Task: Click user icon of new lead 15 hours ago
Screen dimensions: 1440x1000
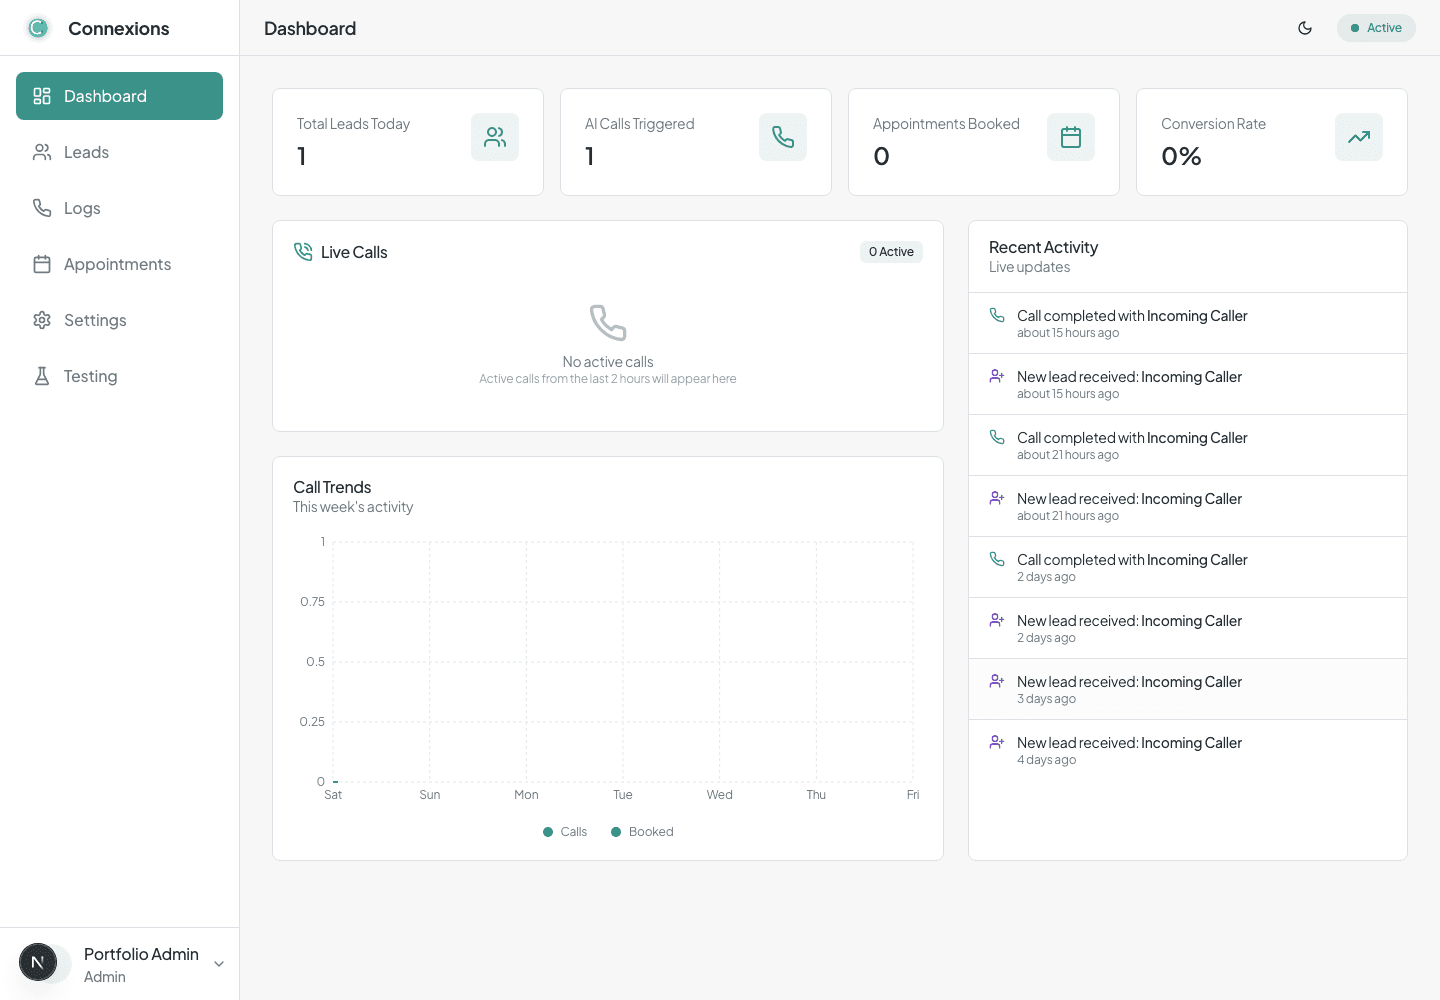Action: click(997, 376)
